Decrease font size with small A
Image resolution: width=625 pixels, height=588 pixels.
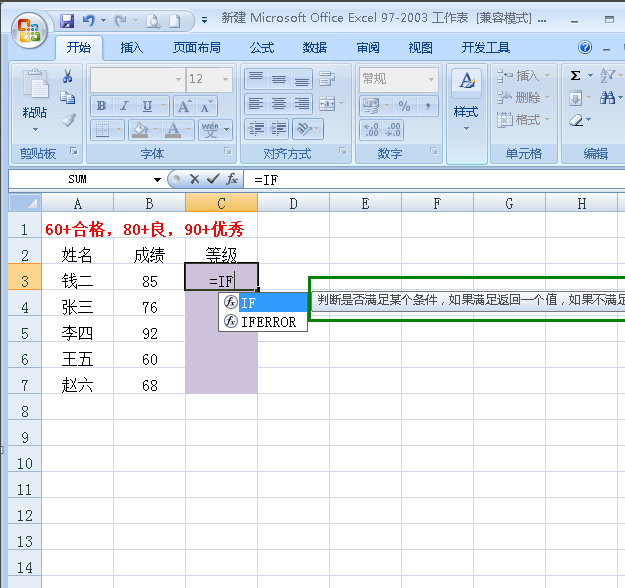pyautogui.click(x=207, y=106)
